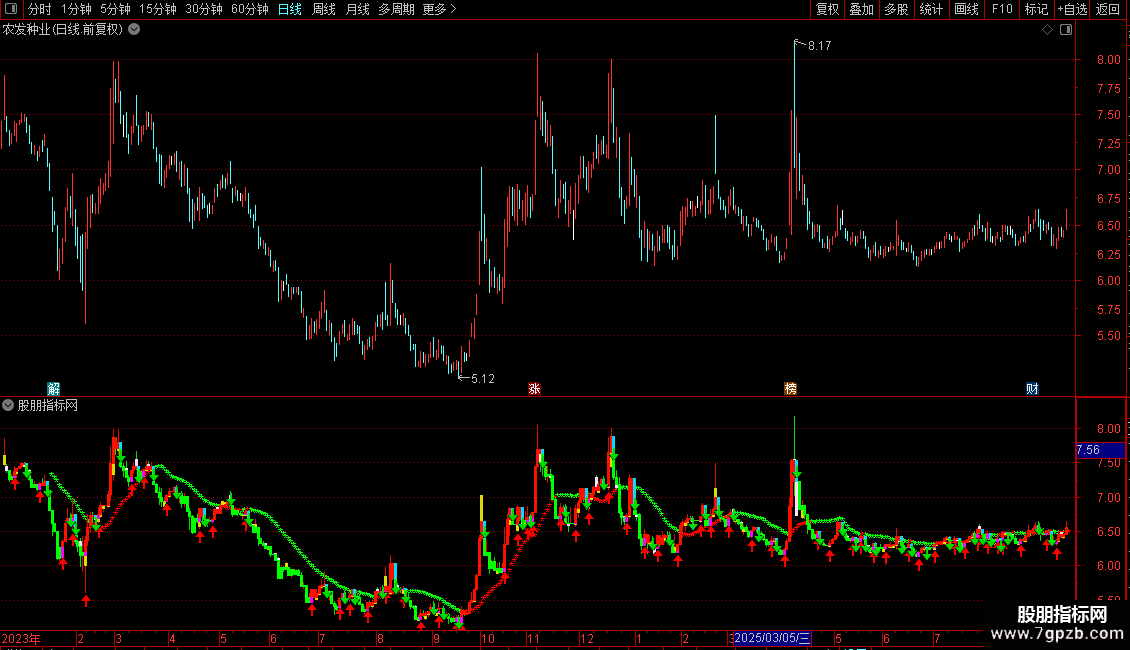Open F10 company info
Image resolution: width=1130 pixels, height=650 pixels.
(1002, 9)
